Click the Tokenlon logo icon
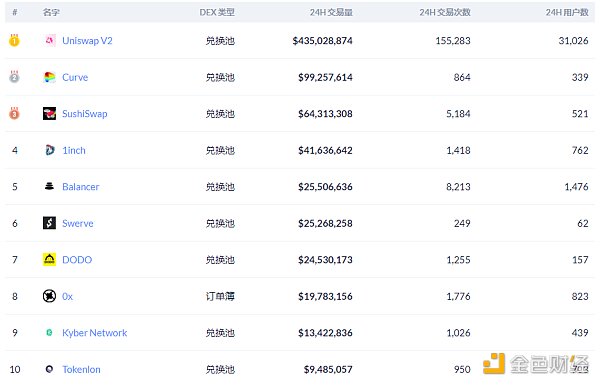This screenshot has width=600, height=385. [x=49, y=369]
